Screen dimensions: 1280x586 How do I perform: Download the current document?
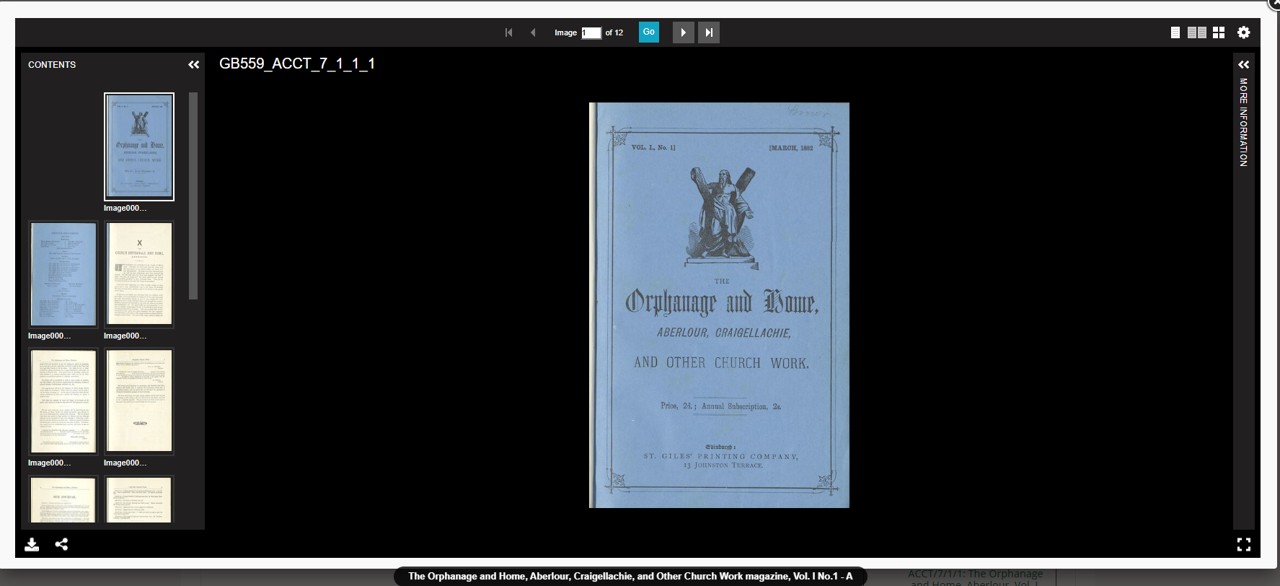pyautogui.click(x=32, y=544)
